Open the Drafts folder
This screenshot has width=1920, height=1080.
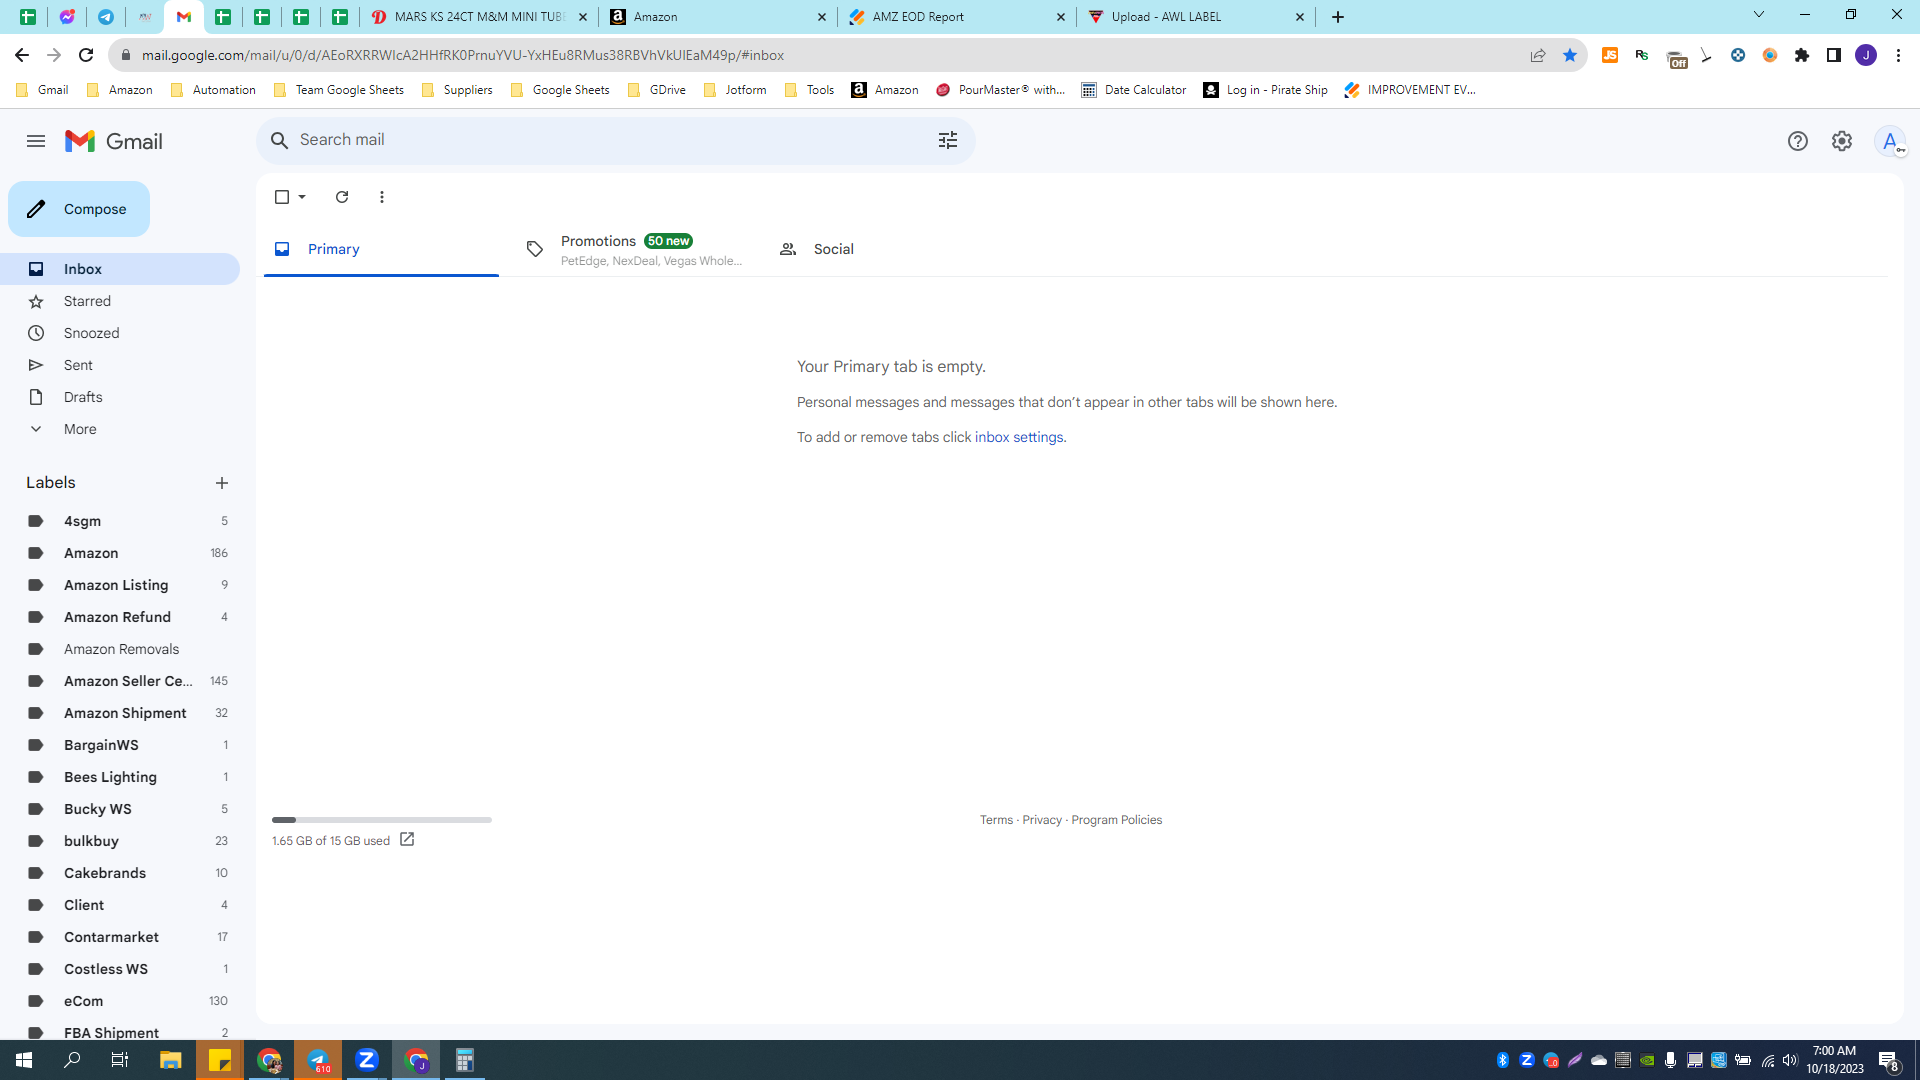point(120,397)
